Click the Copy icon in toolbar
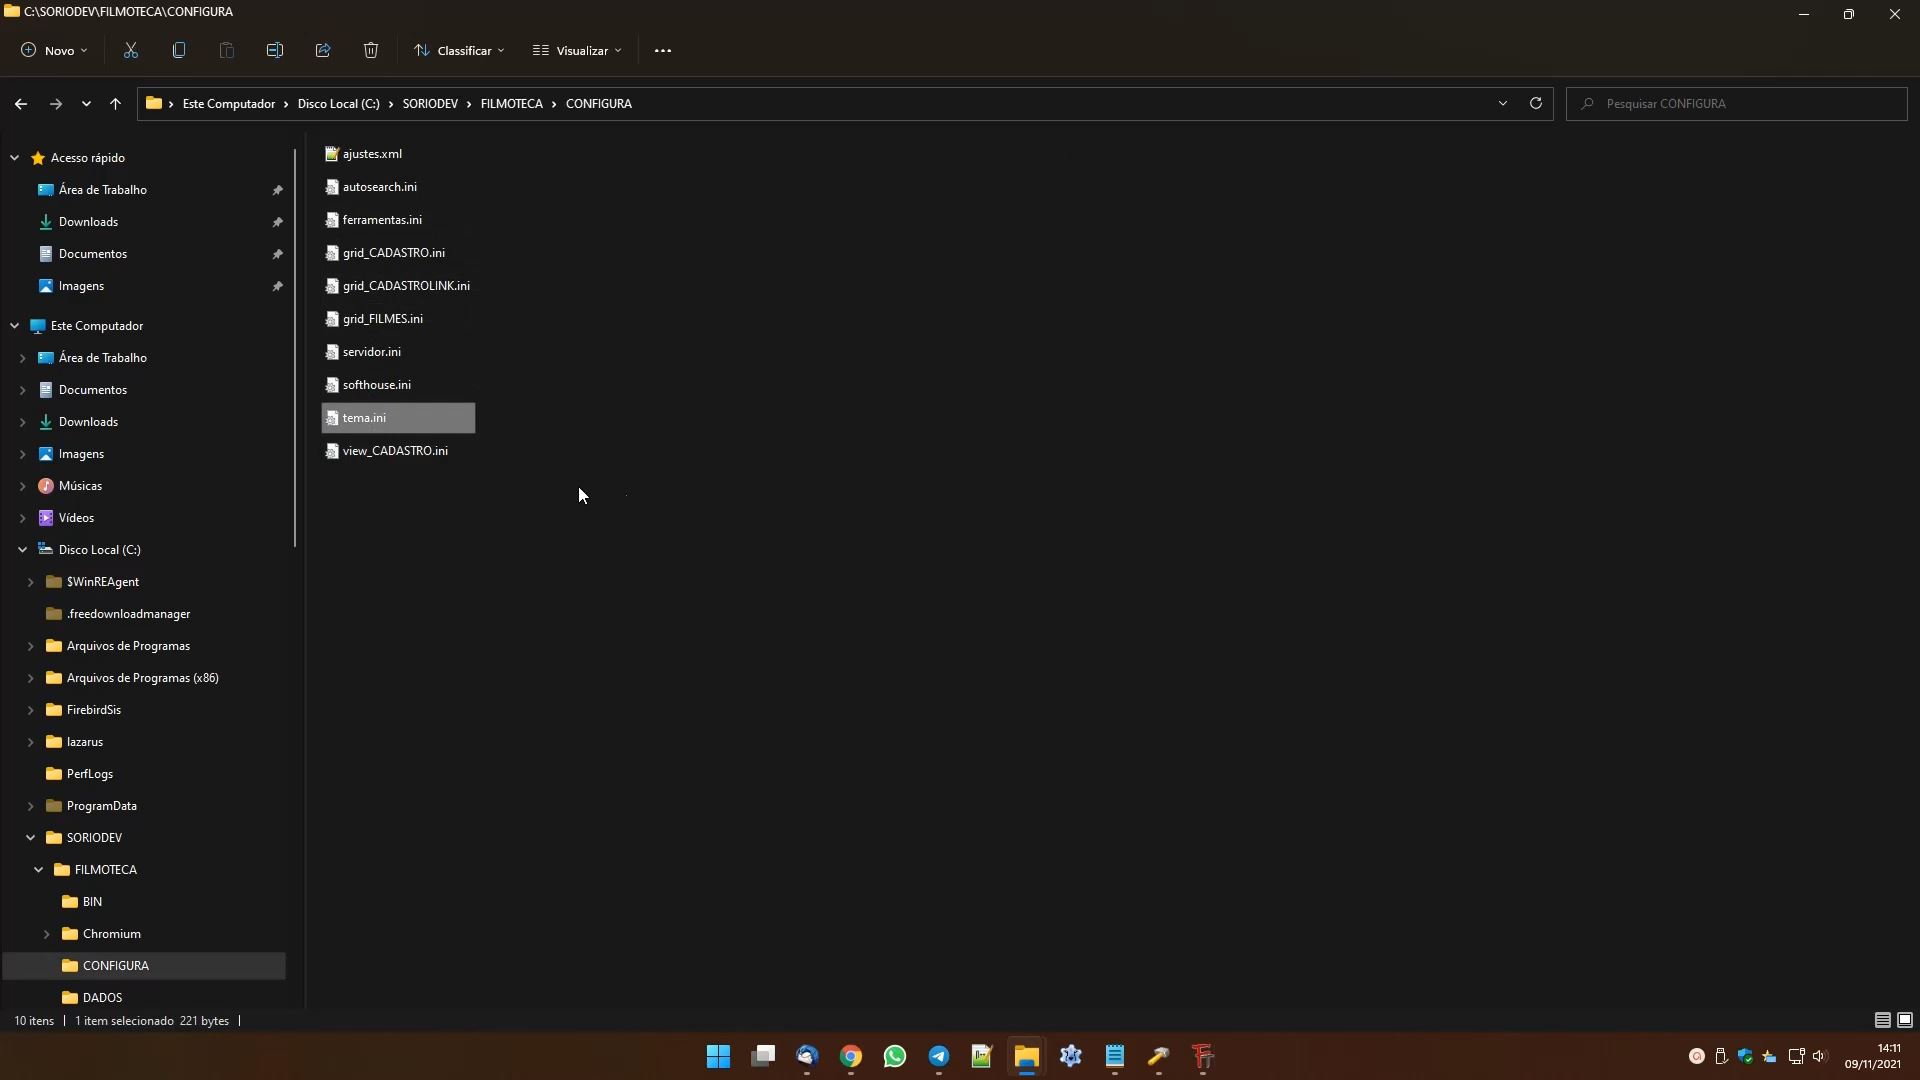 179,50
